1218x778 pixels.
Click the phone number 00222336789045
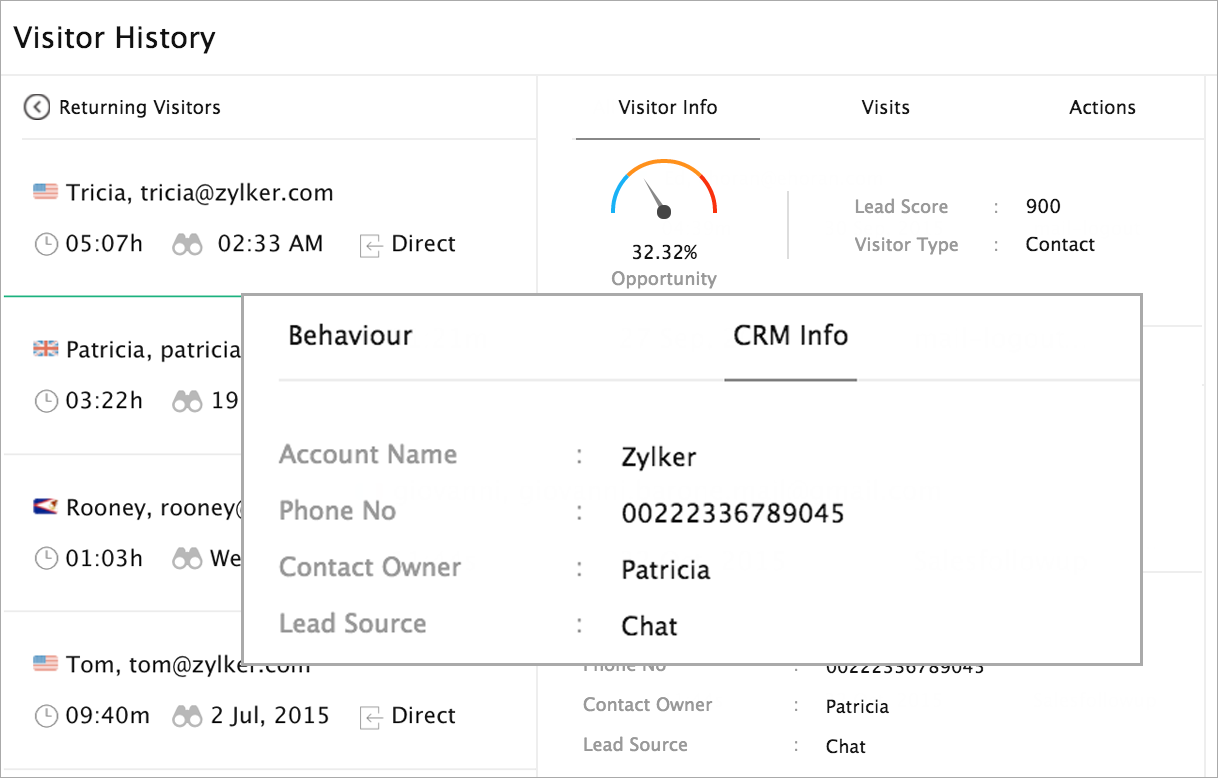pos(732,514)
